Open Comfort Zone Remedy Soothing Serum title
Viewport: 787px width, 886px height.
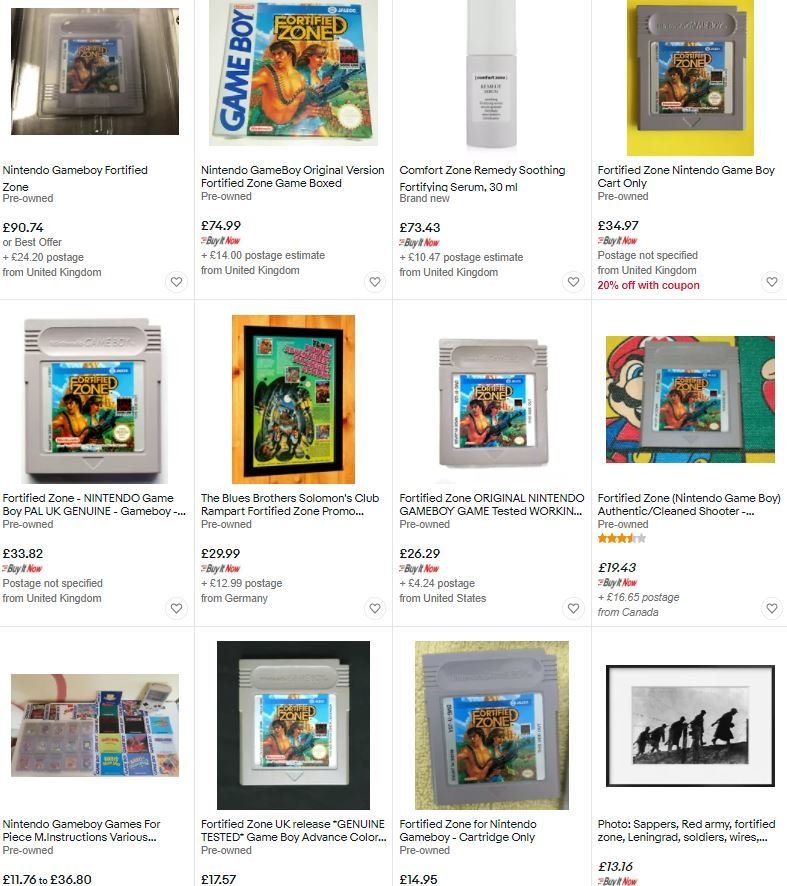[x=482, y=178]
